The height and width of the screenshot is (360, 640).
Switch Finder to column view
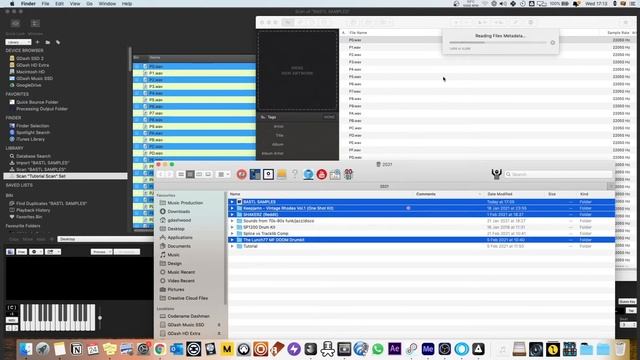[x=199, y=174]
